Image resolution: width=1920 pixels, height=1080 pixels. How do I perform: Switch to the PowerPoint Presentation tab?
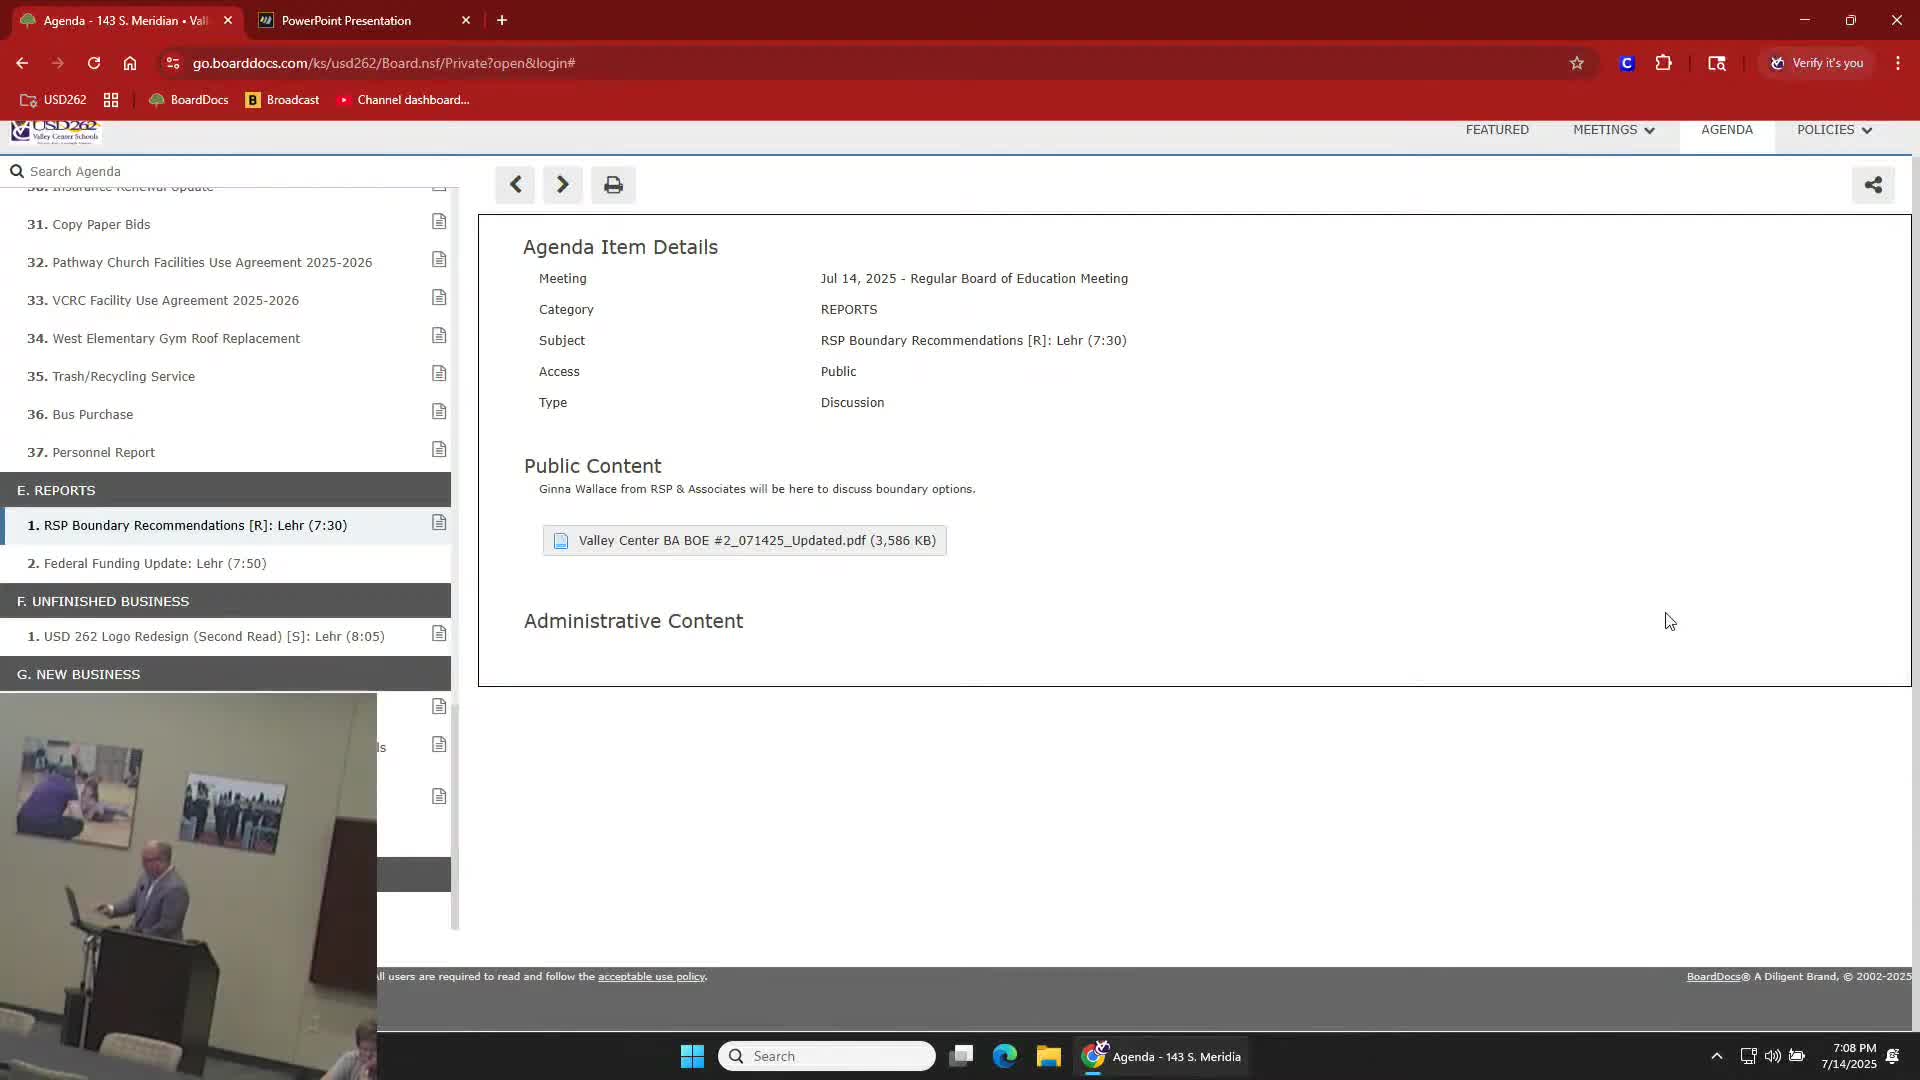[x=346, y=20]
